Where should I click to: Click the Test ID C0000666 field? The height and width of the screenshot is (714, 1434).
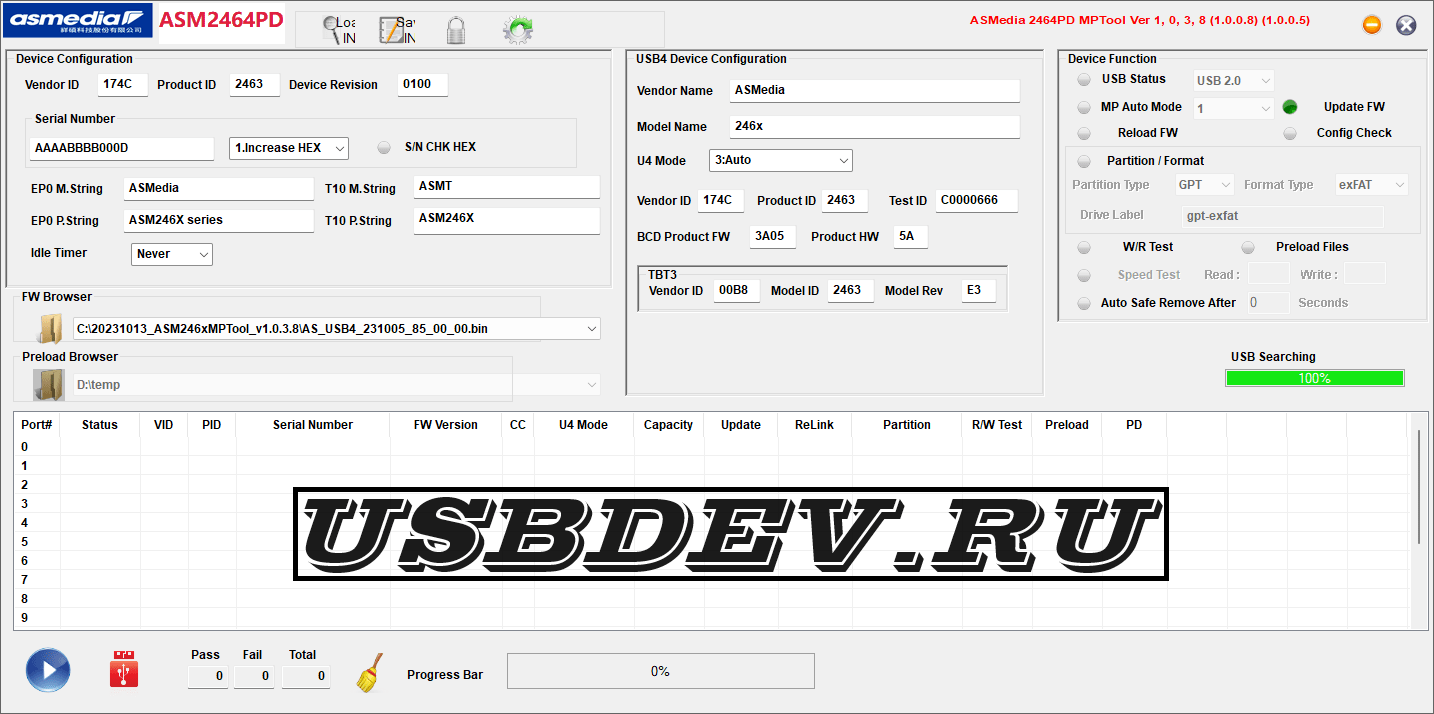[977, 201]
